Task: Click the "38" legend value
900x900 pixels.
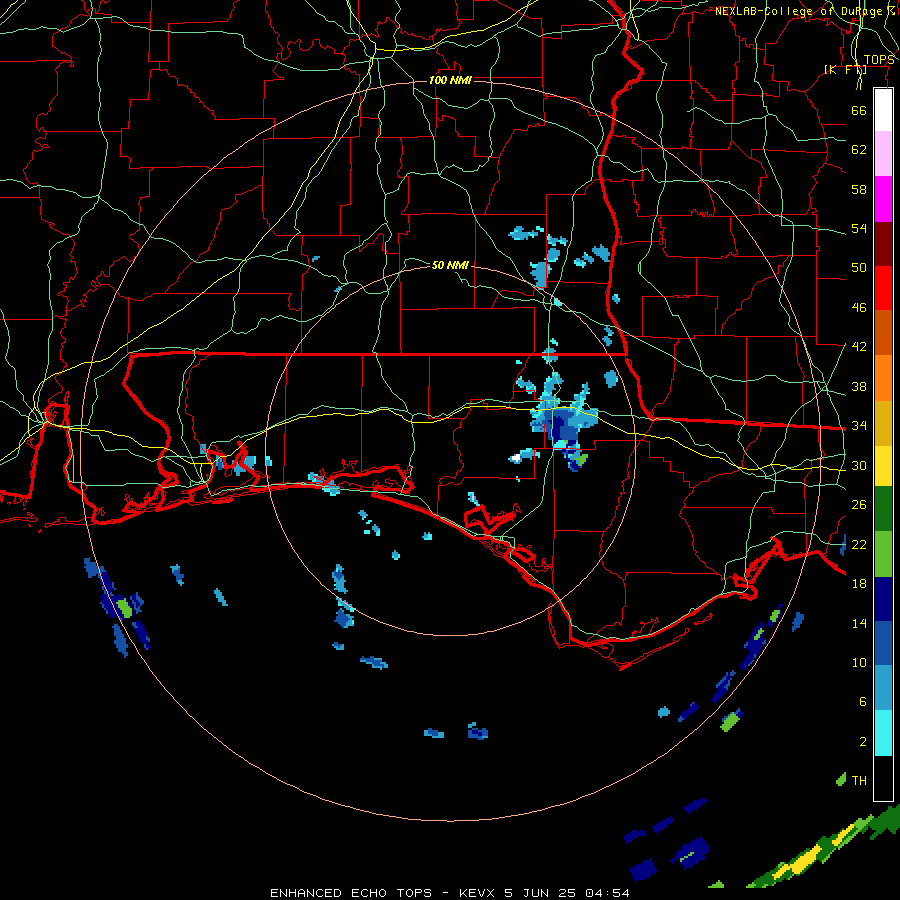Action: pyautogui.click(x=859, y=386)
